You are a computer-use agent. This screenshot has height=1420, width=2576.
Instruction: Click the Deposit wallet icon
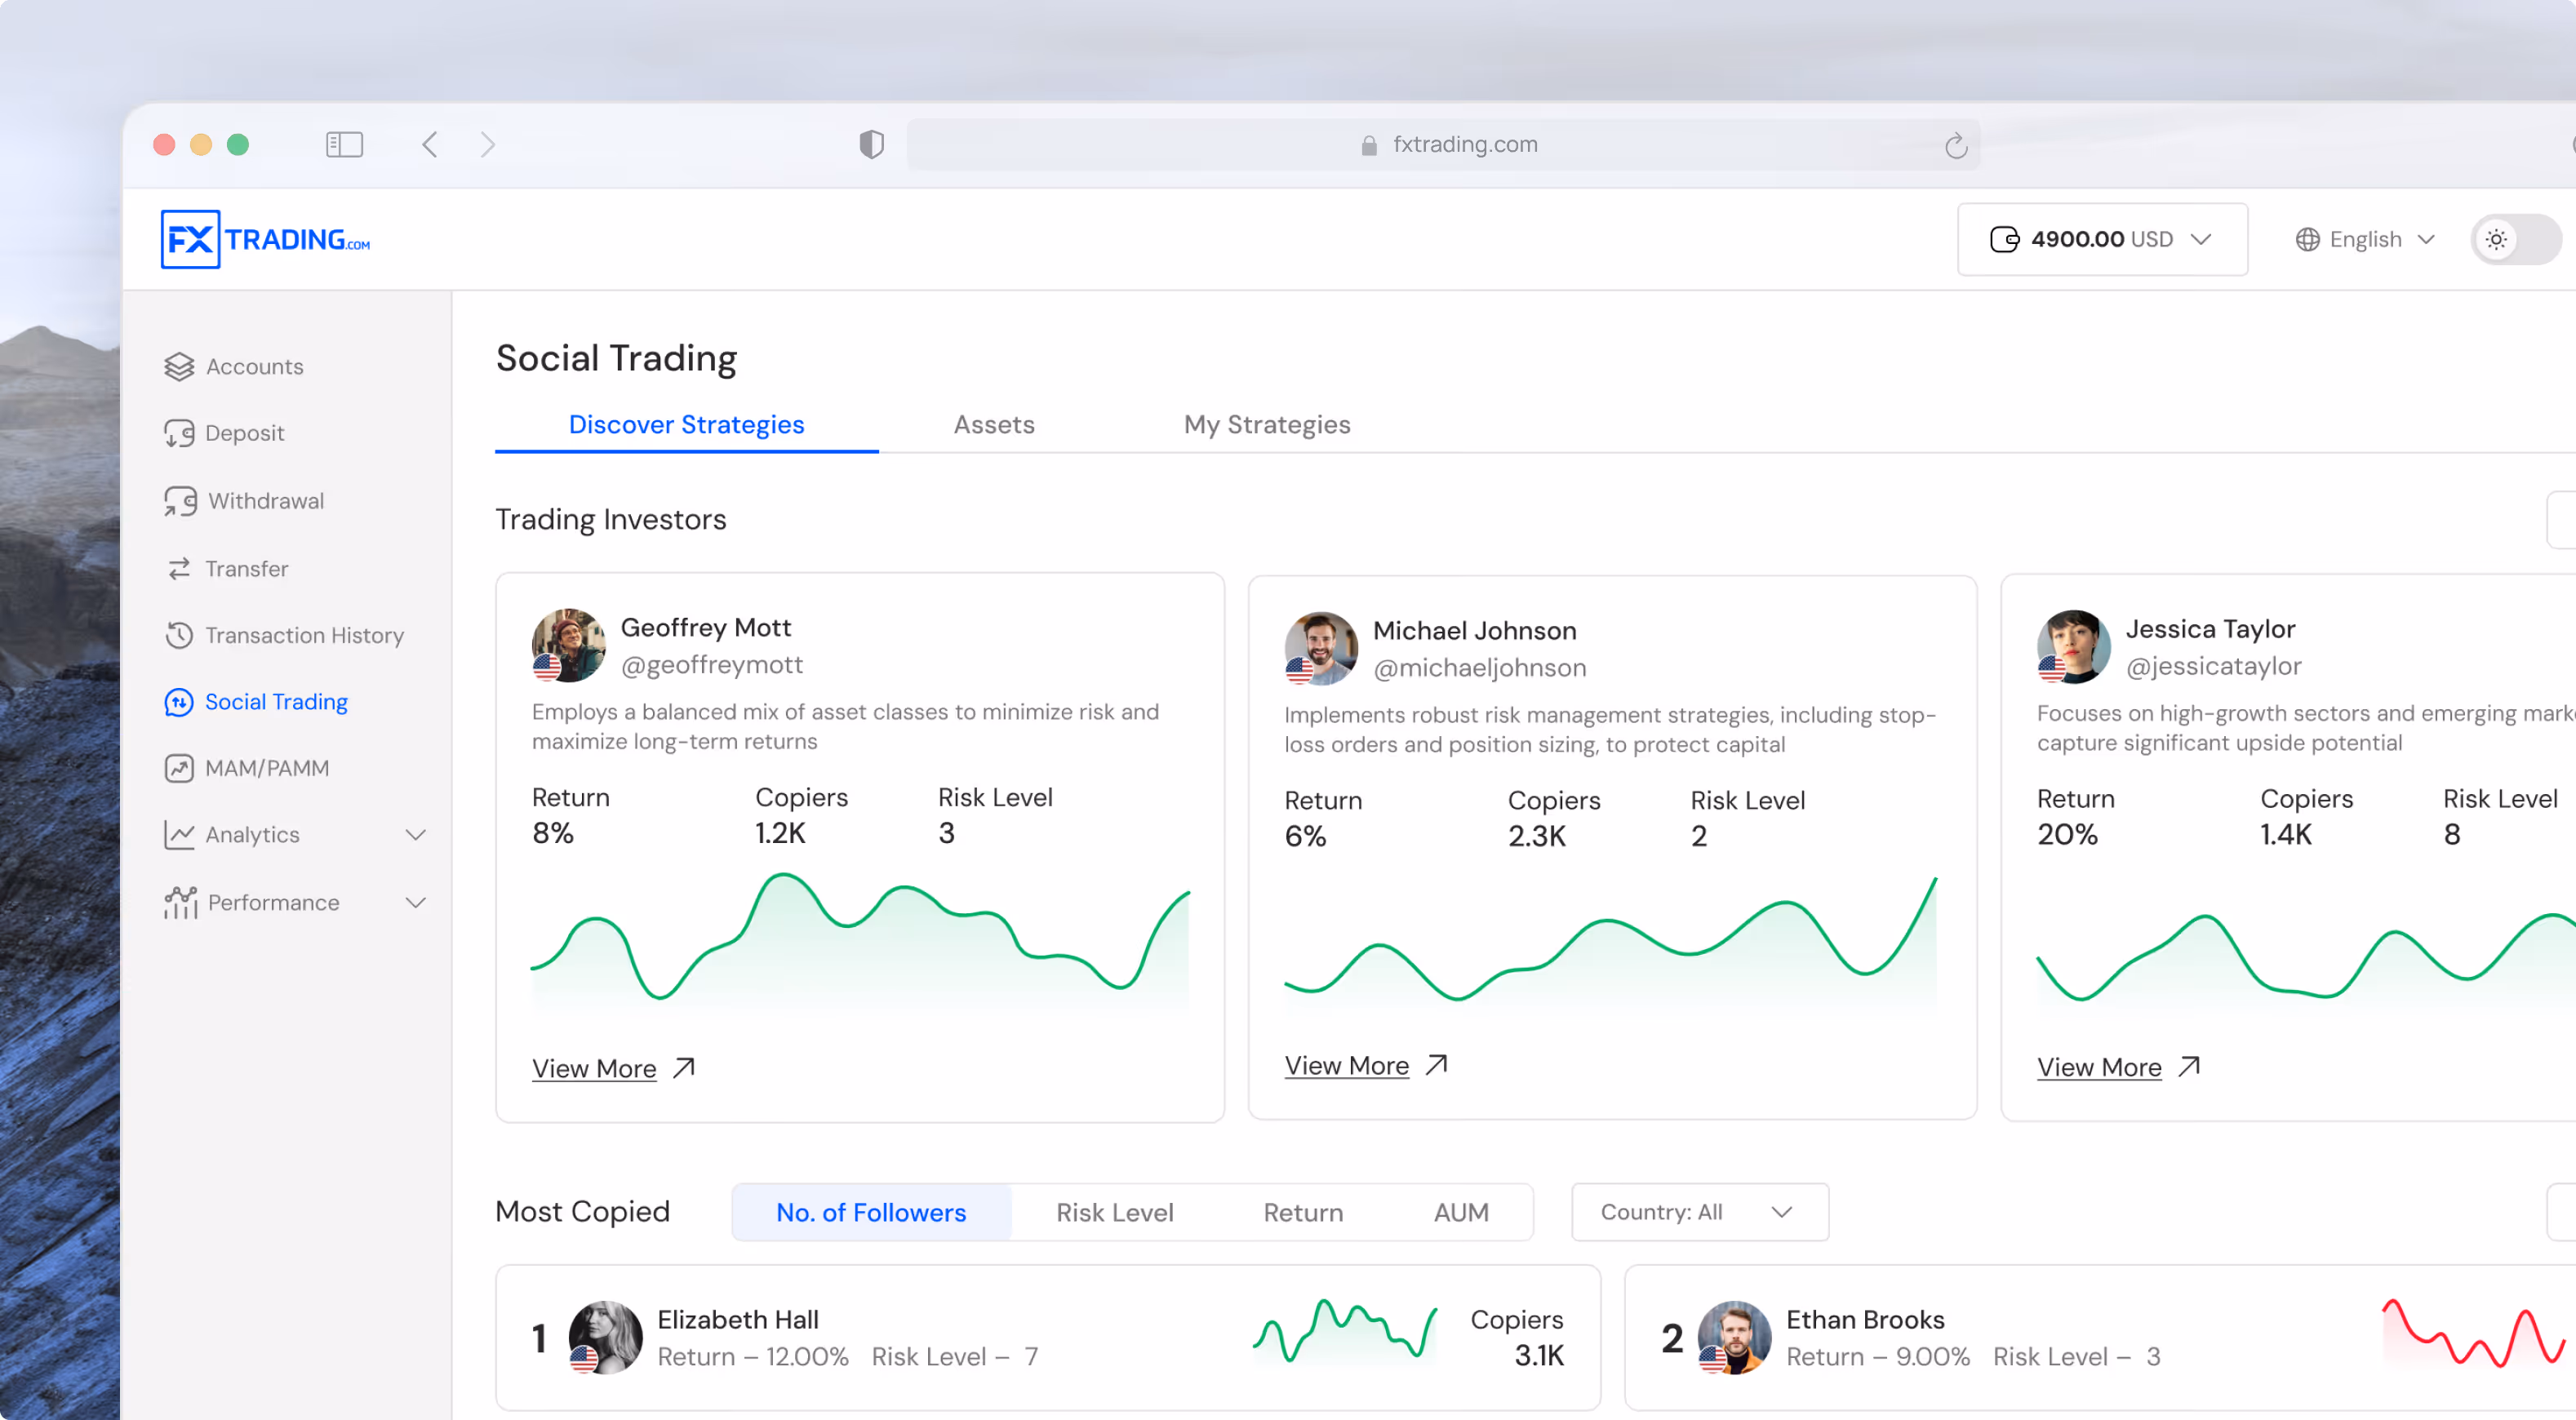(179, 433)
